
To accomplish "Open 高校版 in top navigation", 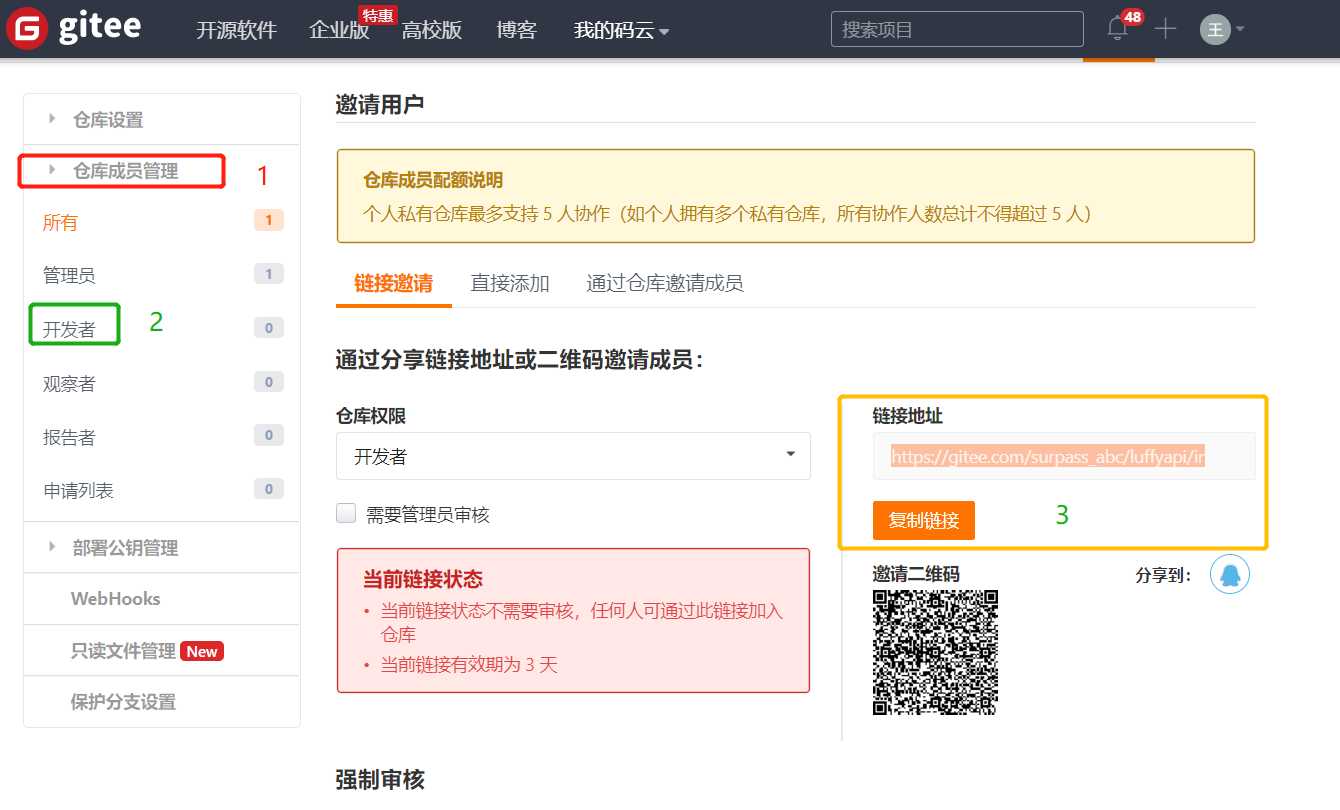I will 432,31.
